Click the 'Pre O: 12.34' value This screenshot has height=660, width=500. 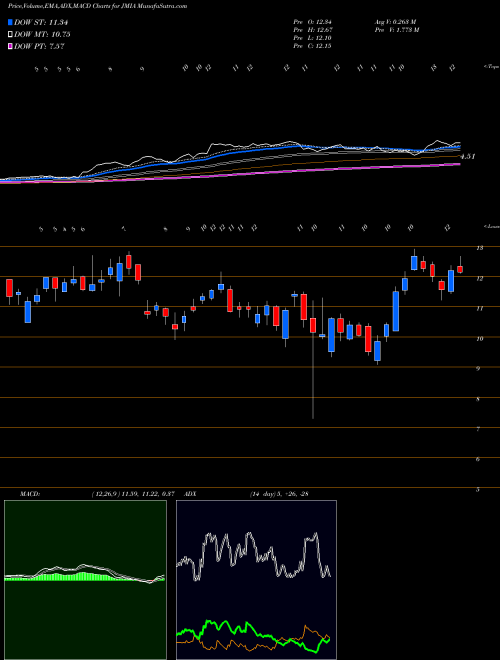[x=313, y=22]
